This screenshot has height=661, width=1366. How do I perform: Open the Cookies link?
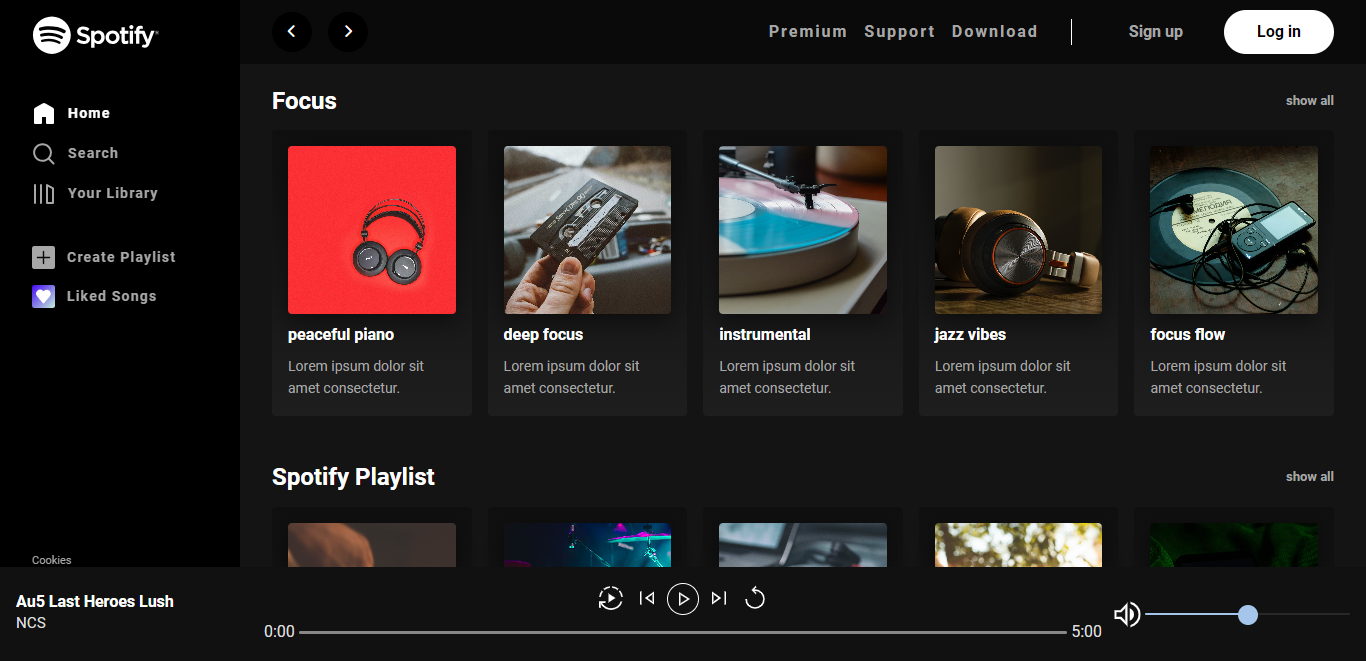[52, 560]
